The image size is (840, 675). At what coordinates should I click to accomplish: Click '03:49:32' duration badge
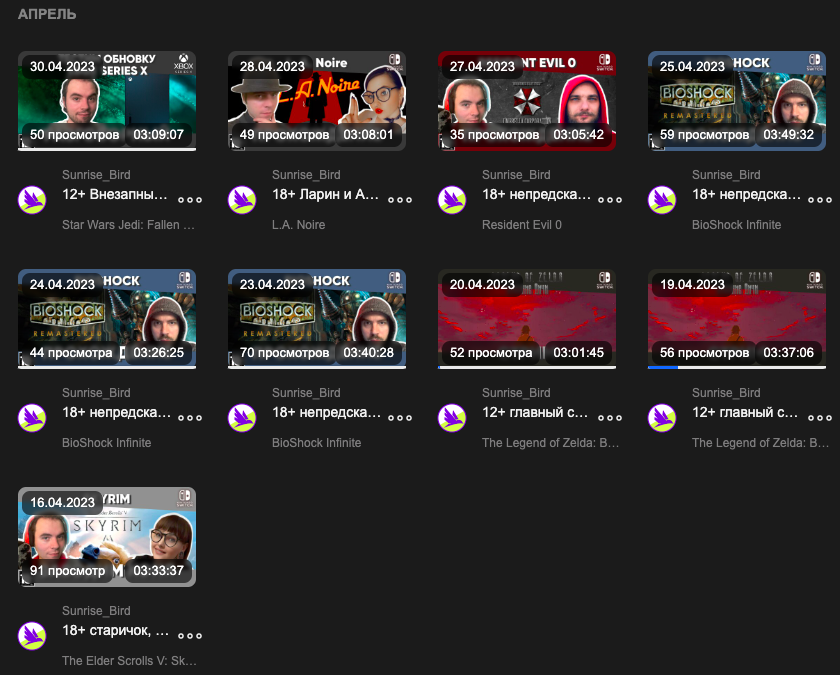[x=788, y=134]
